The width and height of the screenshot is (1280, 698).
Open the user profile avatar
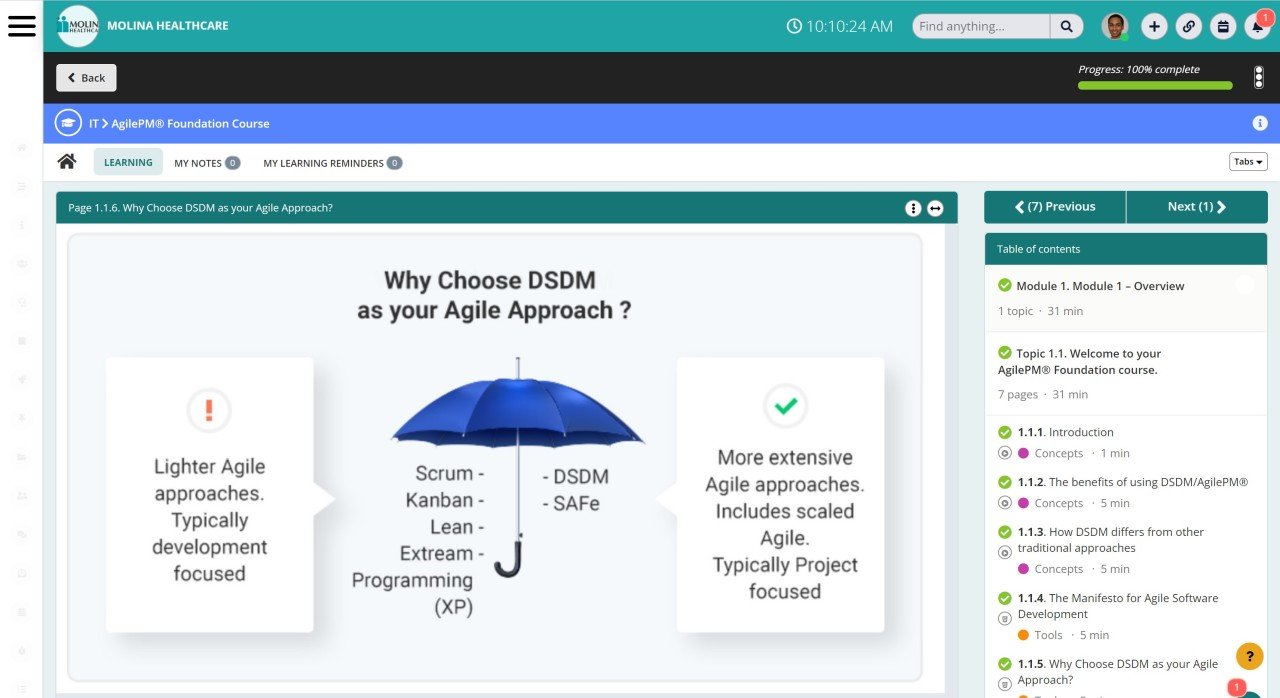(x=1115, y=27)
